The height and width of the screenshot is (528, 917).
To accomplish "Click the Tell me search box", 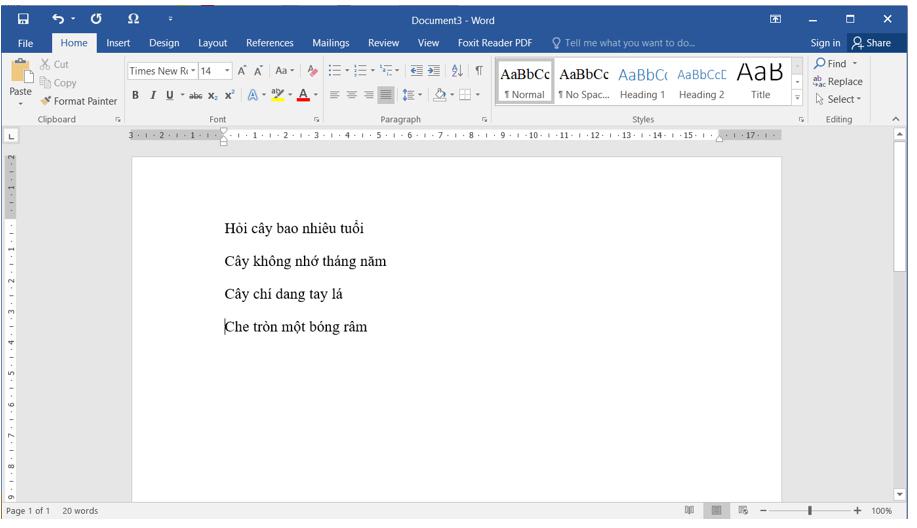I will (629, 43).
